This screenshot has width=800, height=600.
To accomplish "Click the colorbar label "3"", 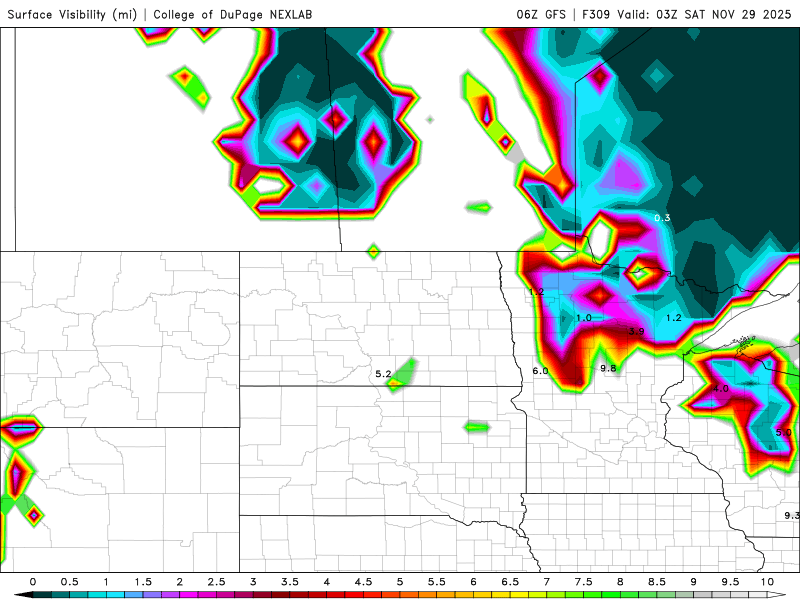I will 253,582.
